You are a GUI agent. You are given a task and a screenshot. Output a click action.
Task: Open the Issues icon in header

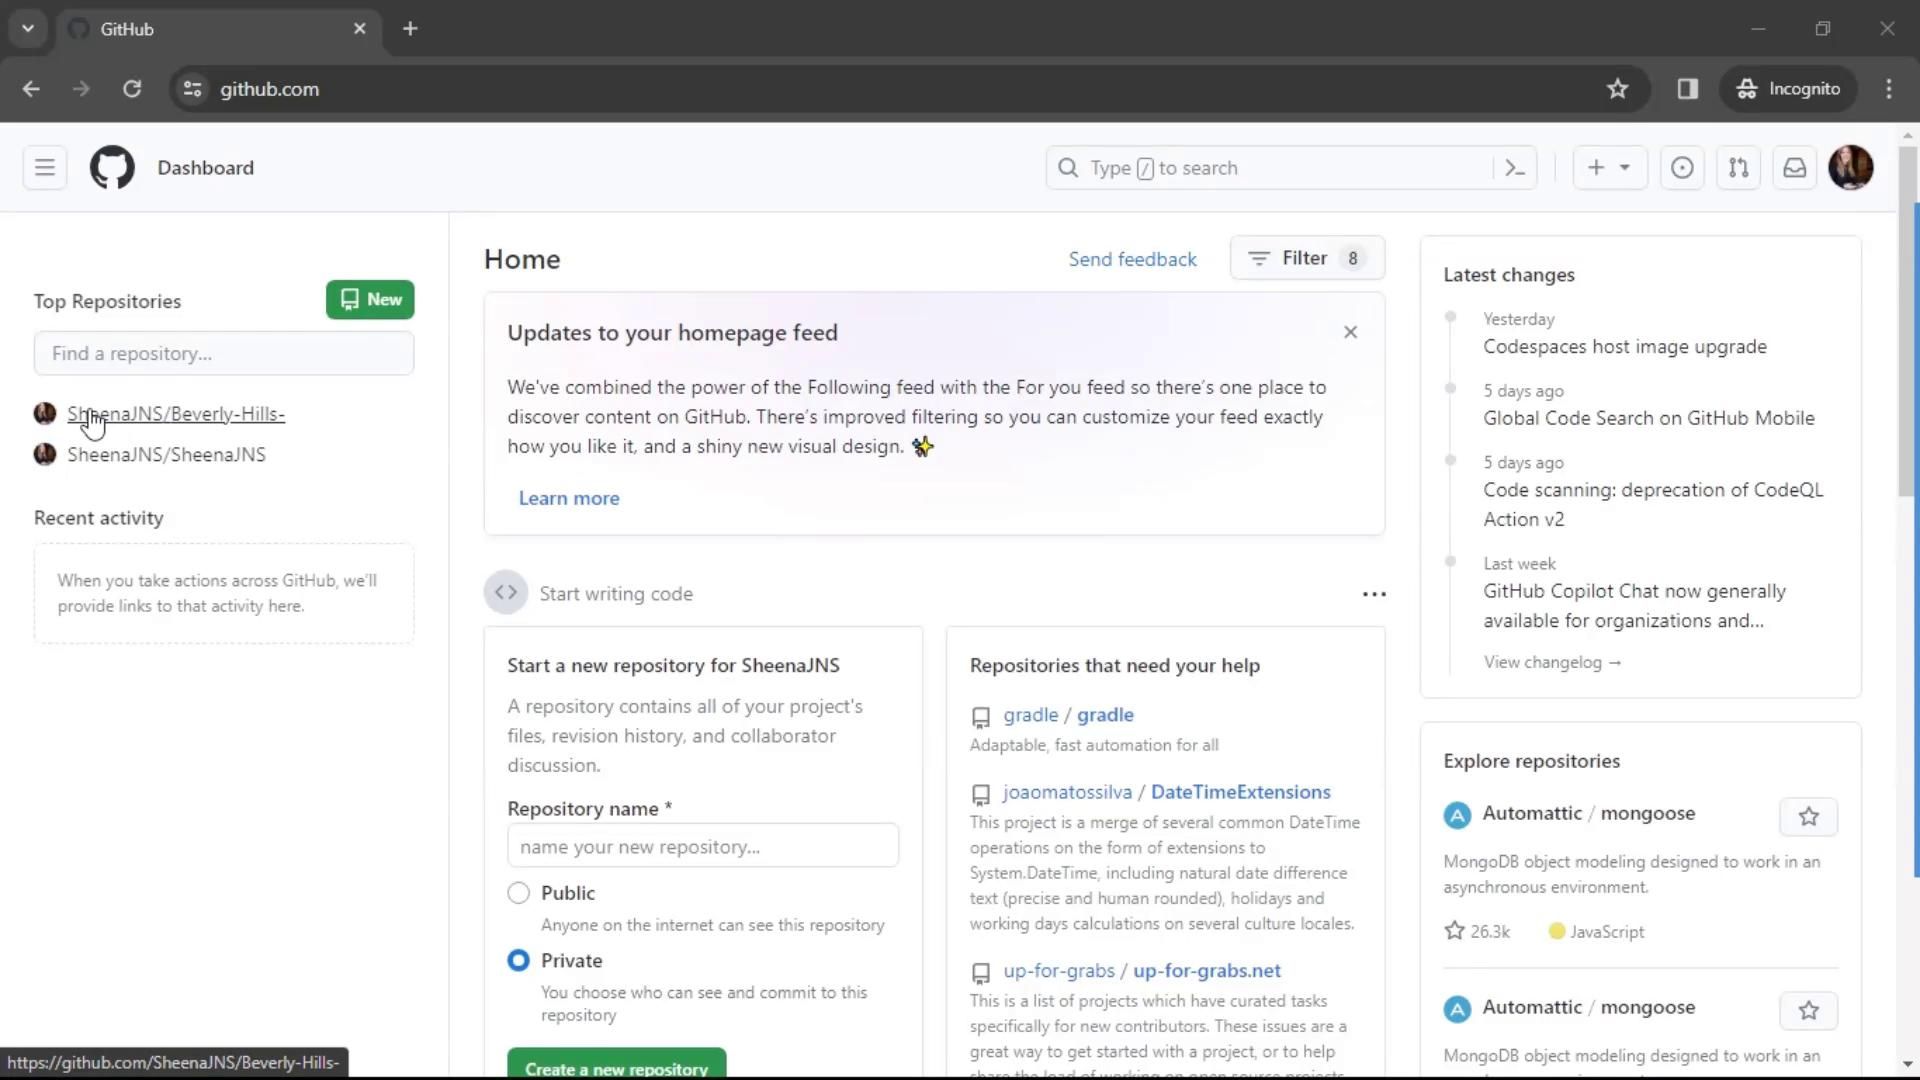click(x=1682, y=168)
